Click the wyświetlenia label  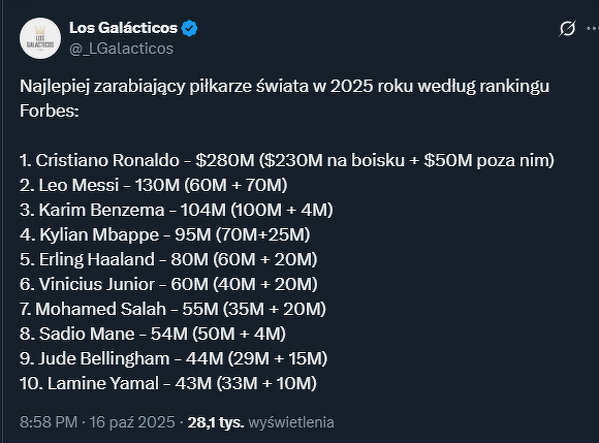point(291,422)
